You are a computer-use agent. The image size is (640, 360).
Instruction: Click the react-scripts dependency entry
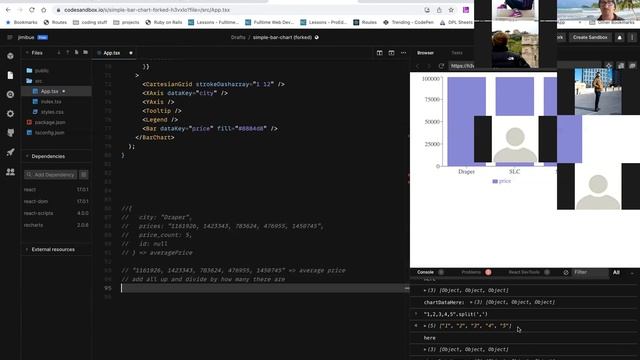[x=56, y=213]
